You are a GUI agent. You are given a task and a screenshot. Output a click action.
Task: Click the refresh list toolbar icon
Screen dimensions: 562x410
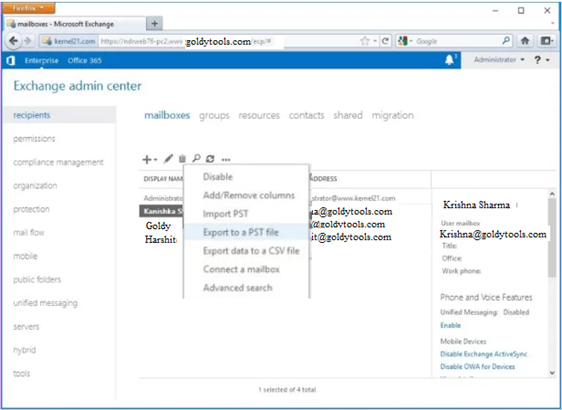click(210, 159)
